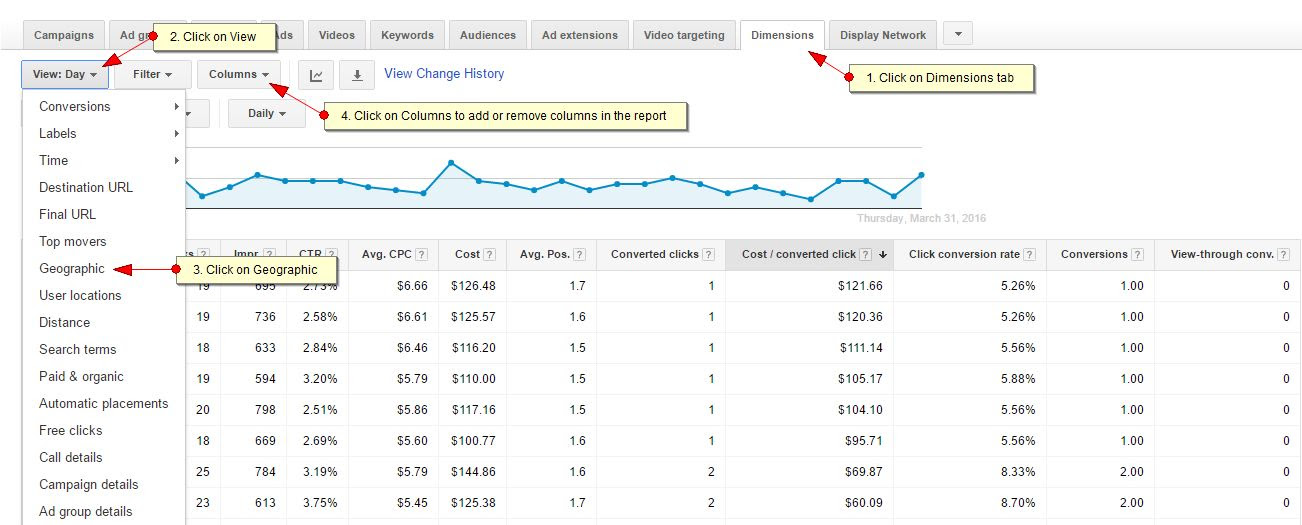
Task: Click the sort arrow on Cost / converted click
Action: [883, 254]
